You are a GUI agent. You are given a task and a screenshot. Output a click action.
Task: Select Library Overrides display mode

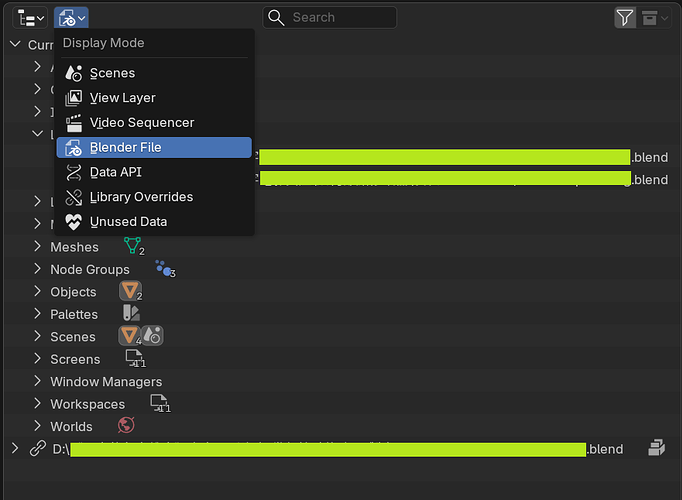tap(154, 197)
